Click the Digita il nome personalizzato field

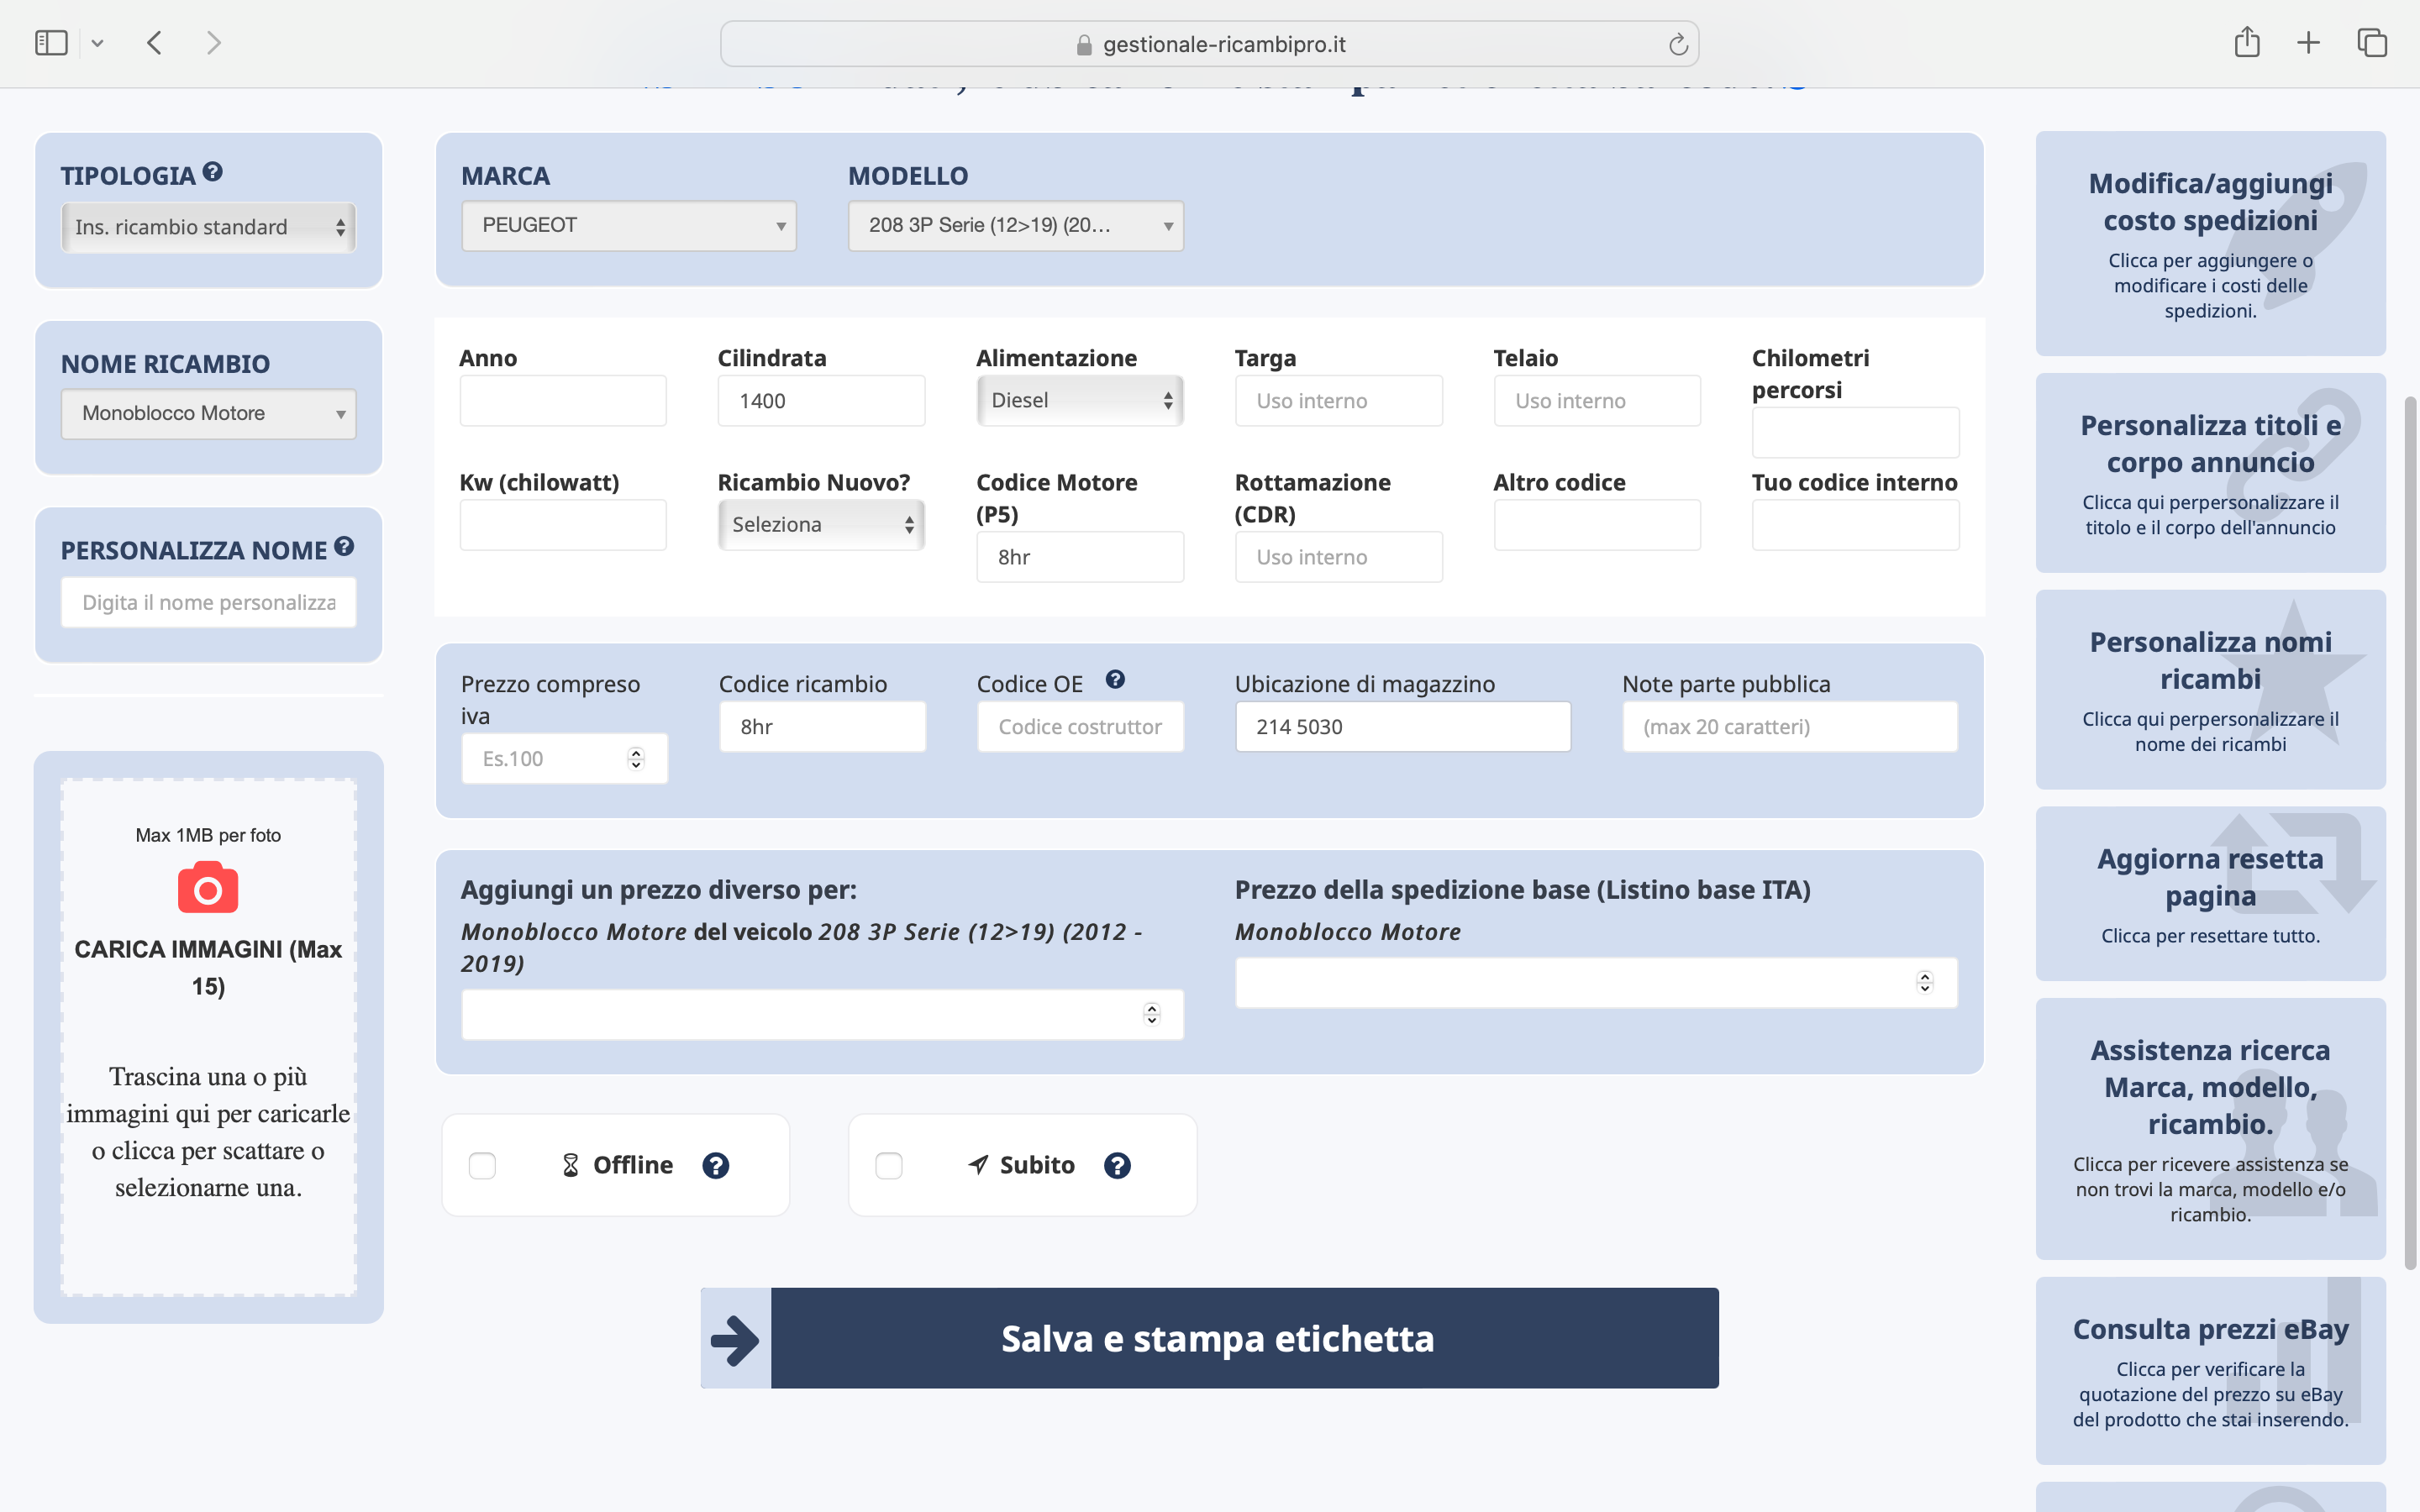coord(208,603)
